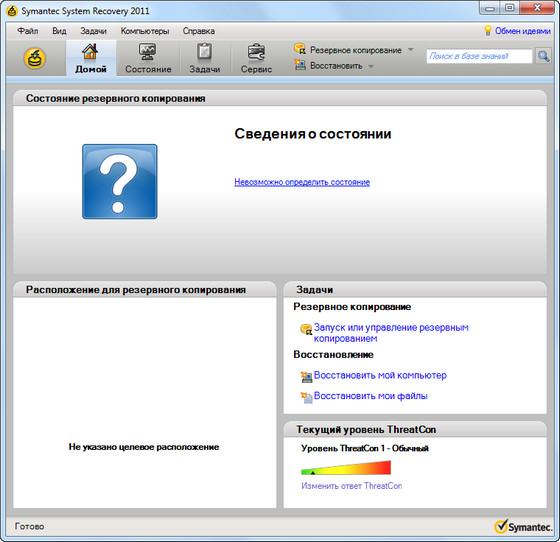Screen dimensions: 560x542
Task: Maximize the Symantec System Recovery window
Action: pyautogui.click(x=510, y=8)
